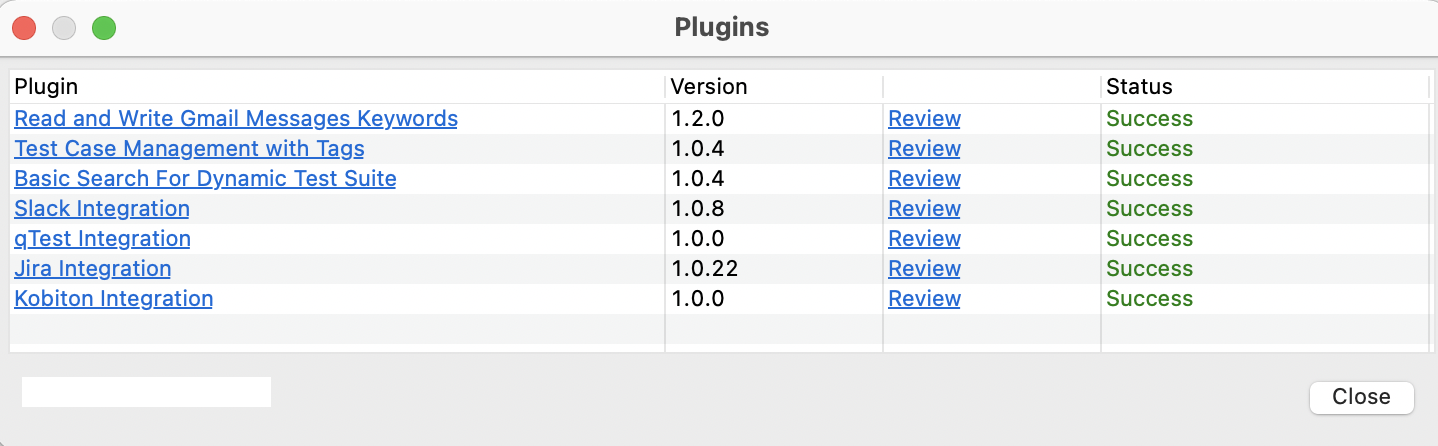Click the Plugin column header
Viewport: 1438px width, 446px height.
[336, 87]
